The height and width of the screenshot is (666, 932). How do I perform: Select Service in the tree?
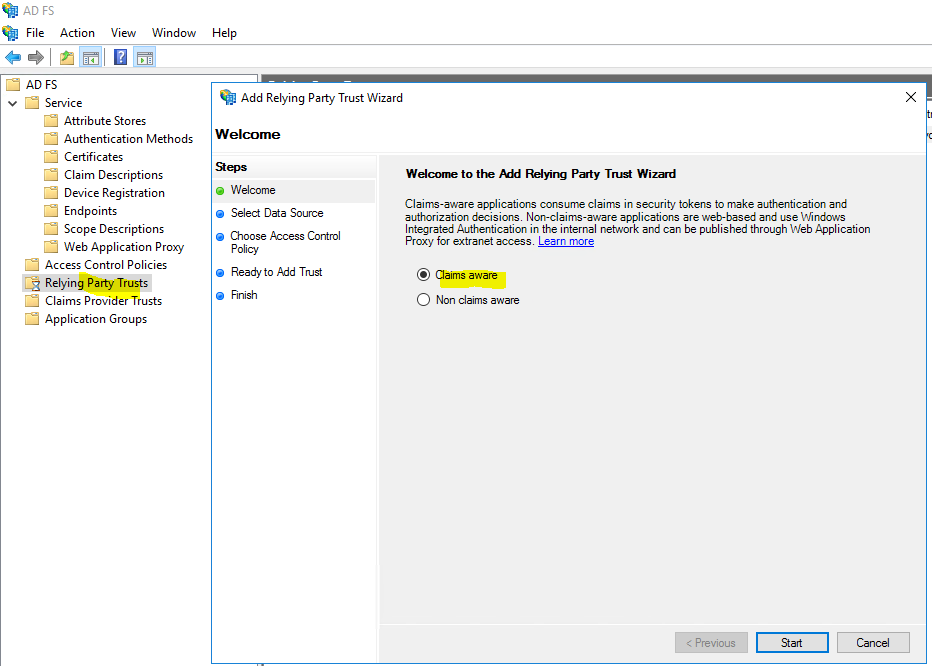(64, 103)
